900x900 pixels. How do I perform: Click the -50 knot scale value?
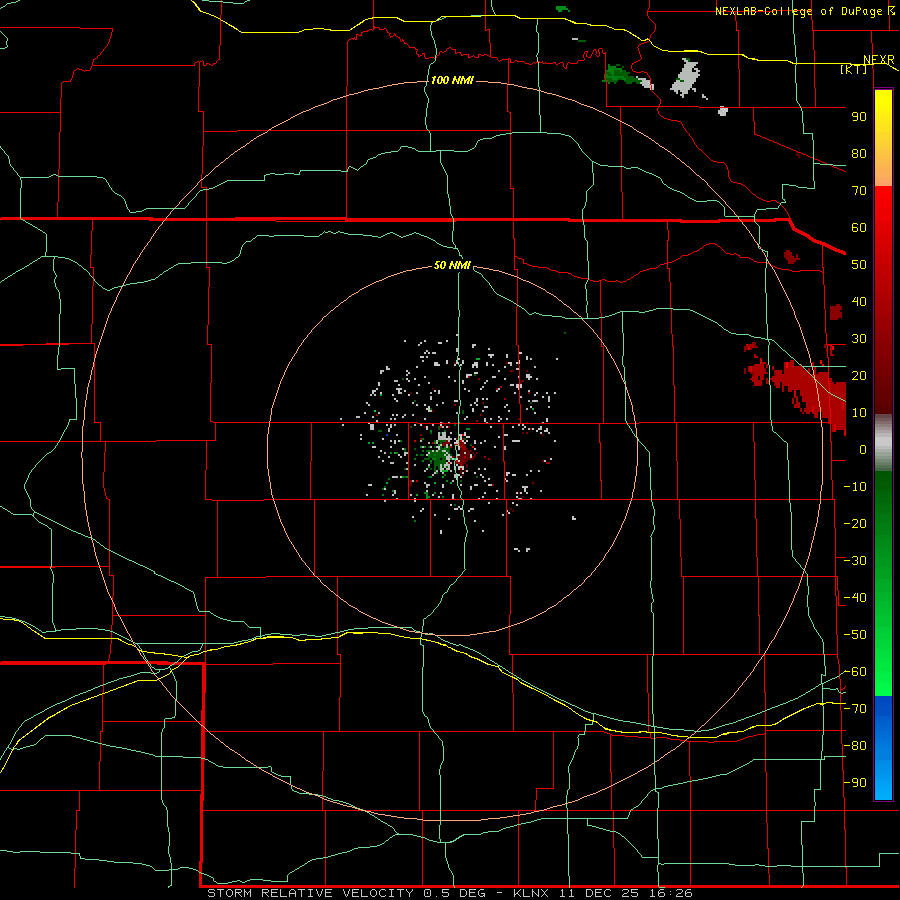pos(855,635)
